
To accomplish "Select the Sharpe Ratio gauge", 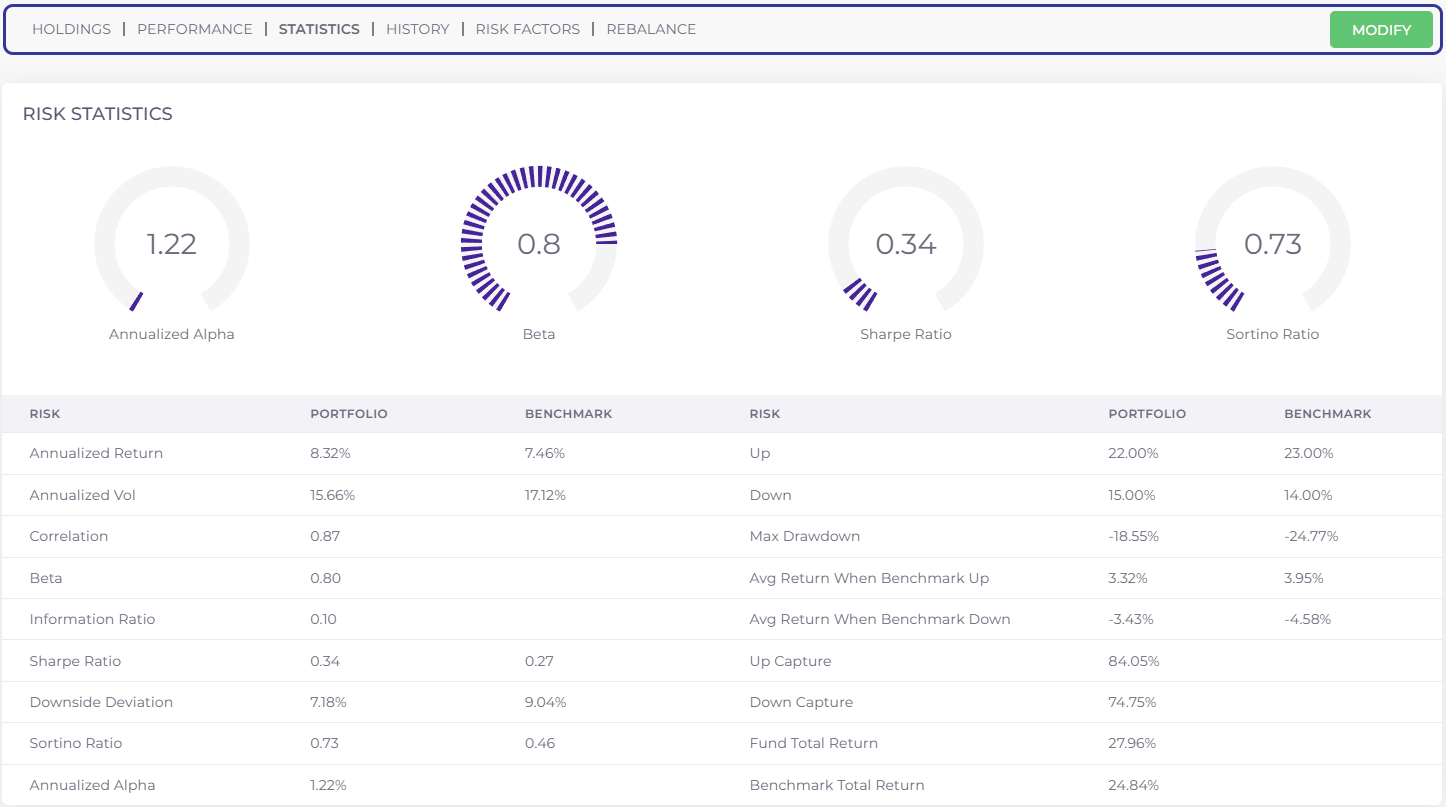I will click(906, 244).
